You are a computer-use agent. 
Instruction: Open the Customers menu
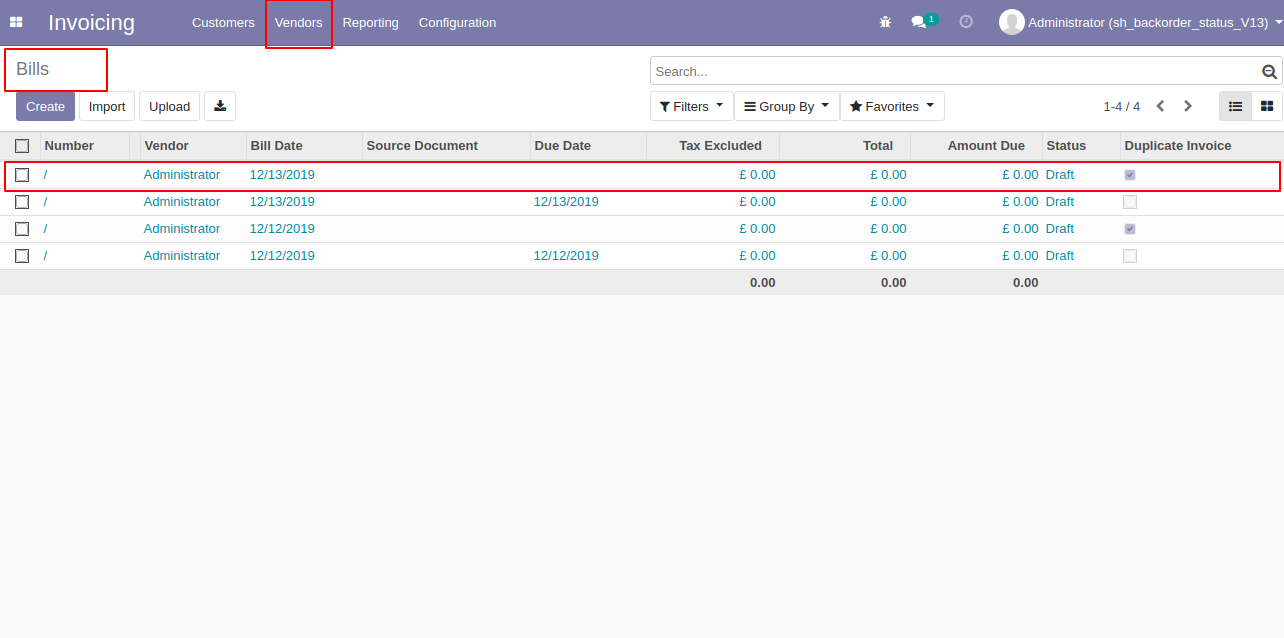[x=223, y=22]
